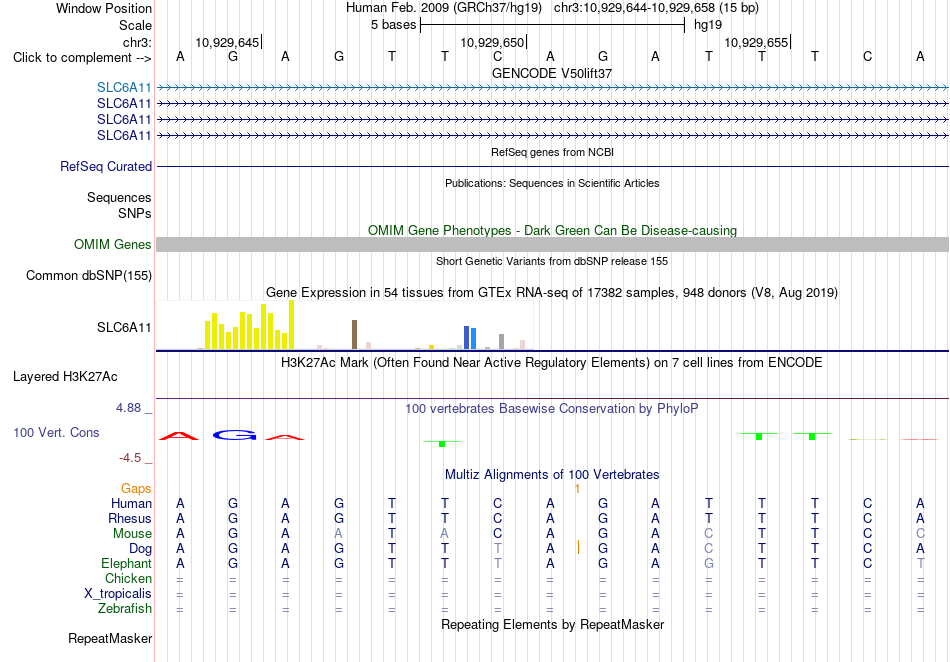Select the 'X_tropicalis' alignment row label
Image resolution: width=950 pixels, height=662 pixels.
pyautogui.click(x=118, y=594)
